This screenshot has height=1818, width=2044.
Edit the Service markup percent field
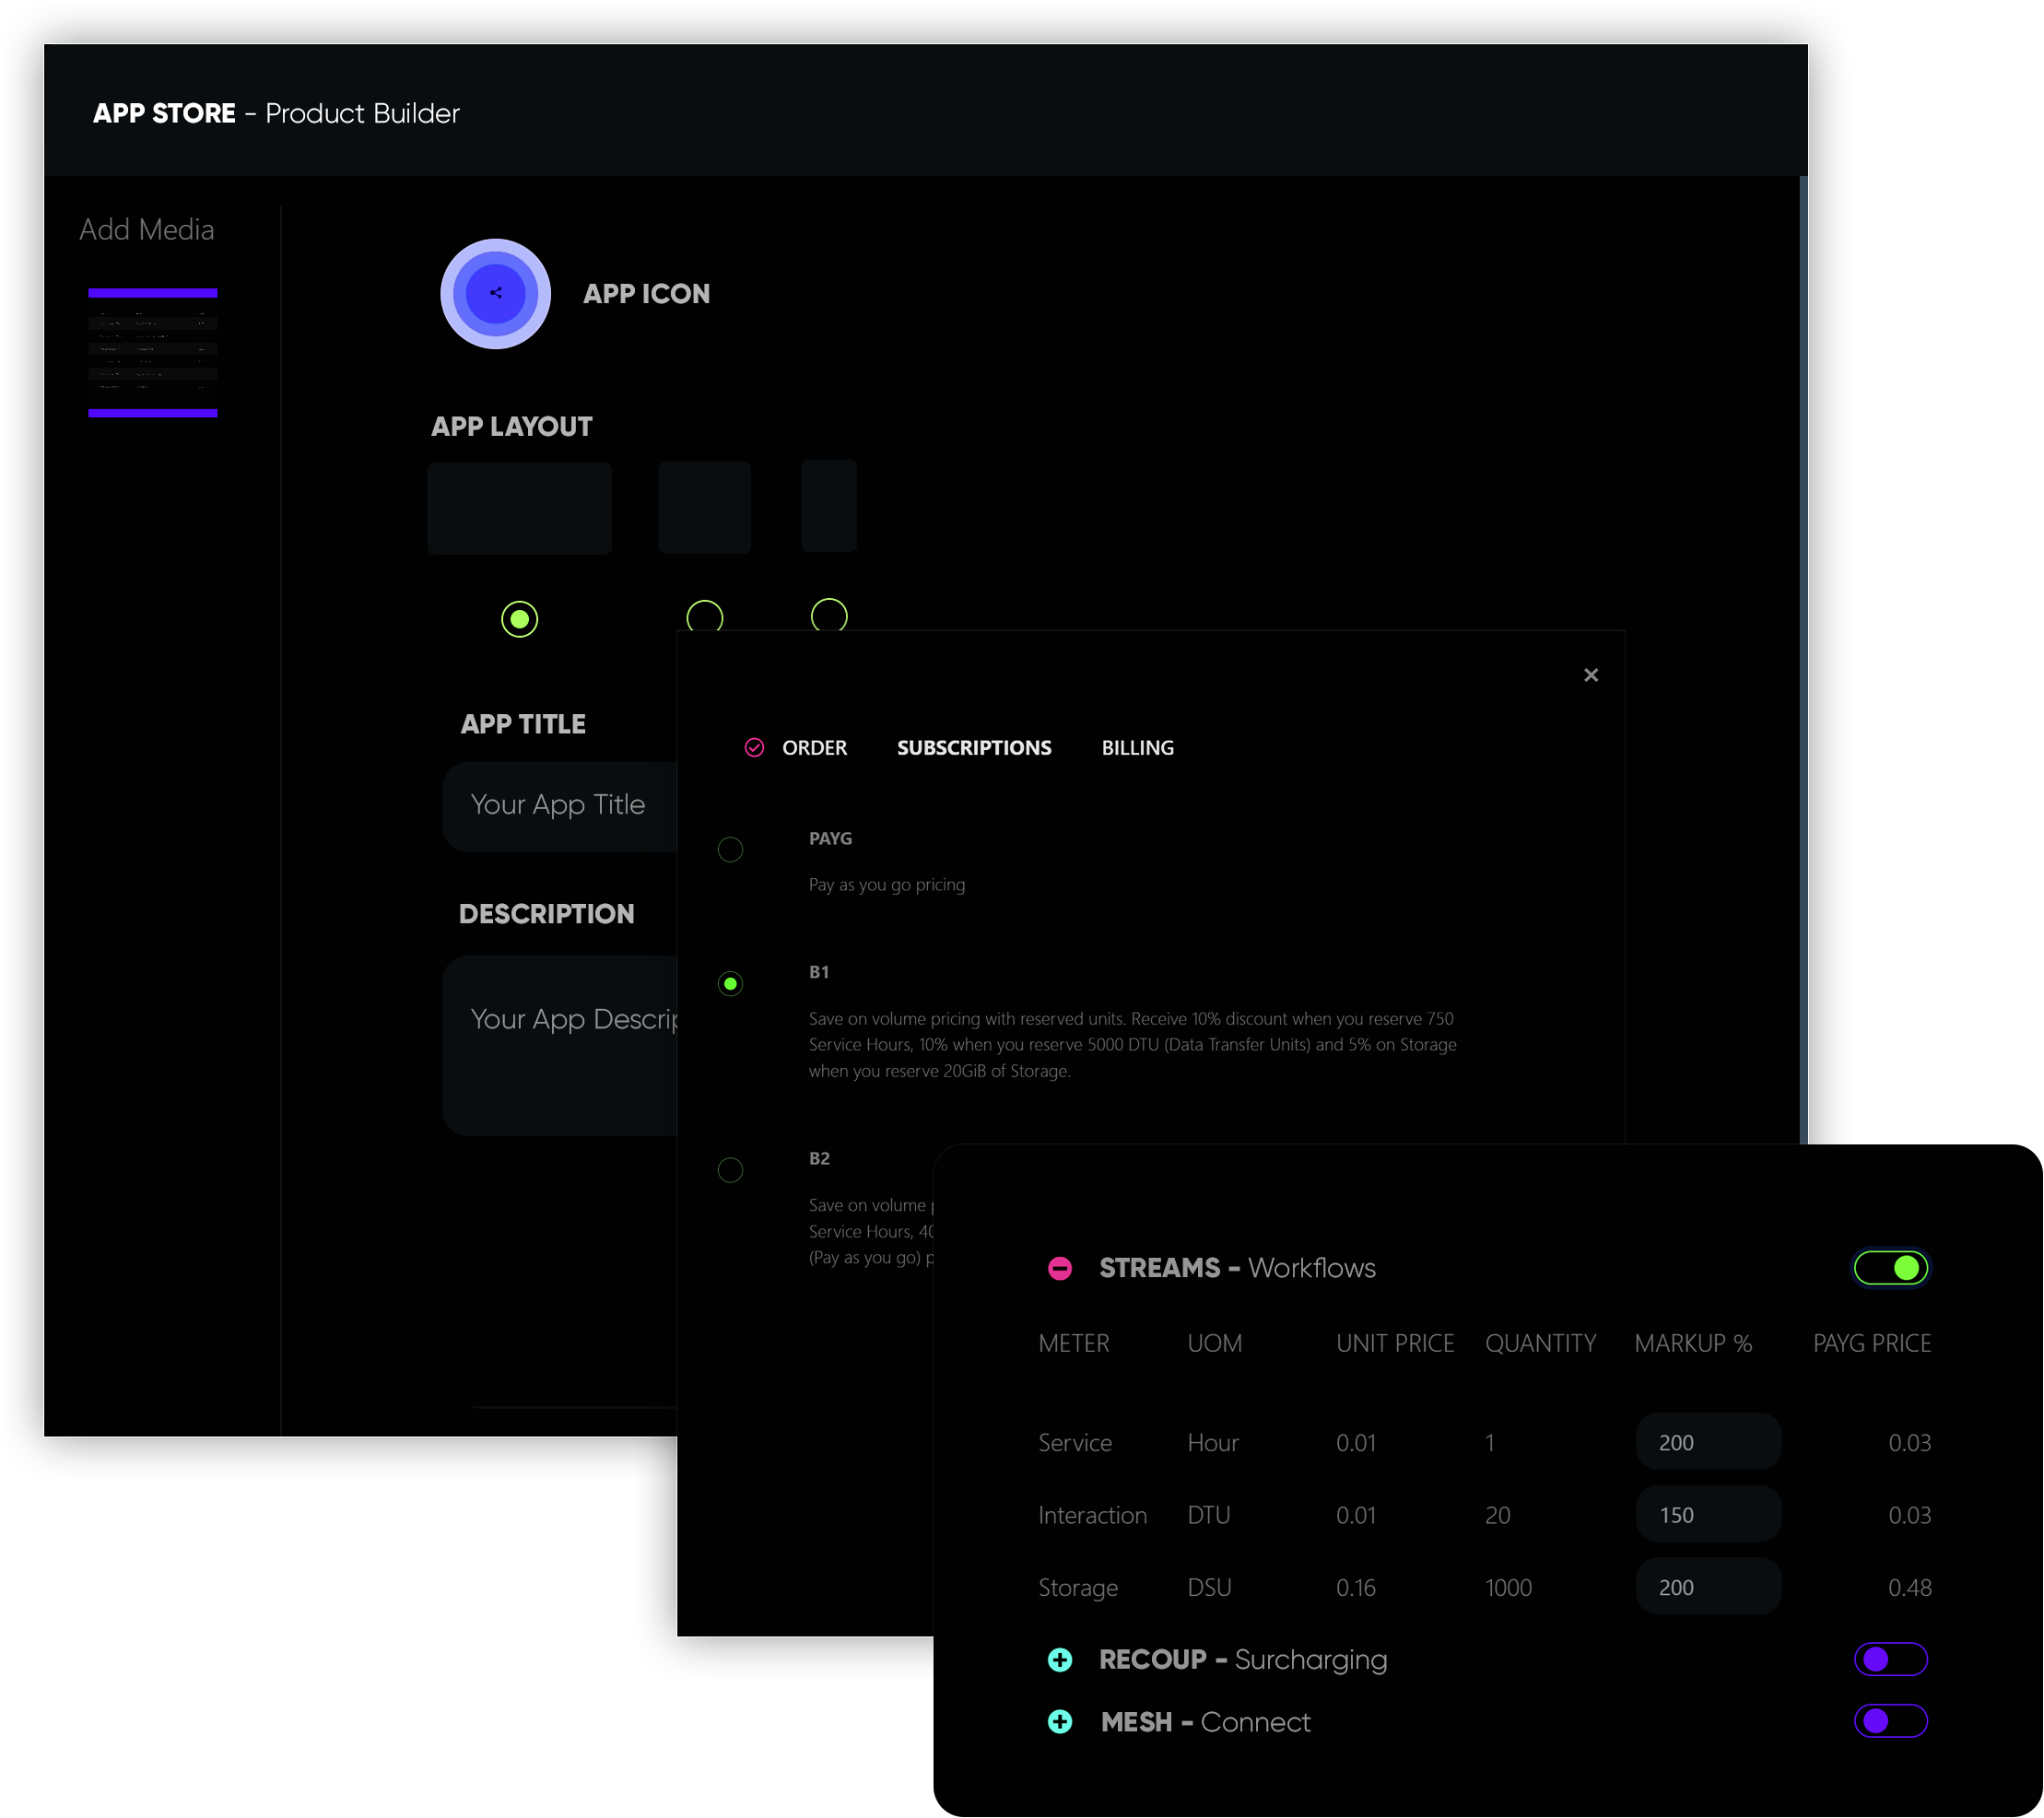pos(1707,1442)
